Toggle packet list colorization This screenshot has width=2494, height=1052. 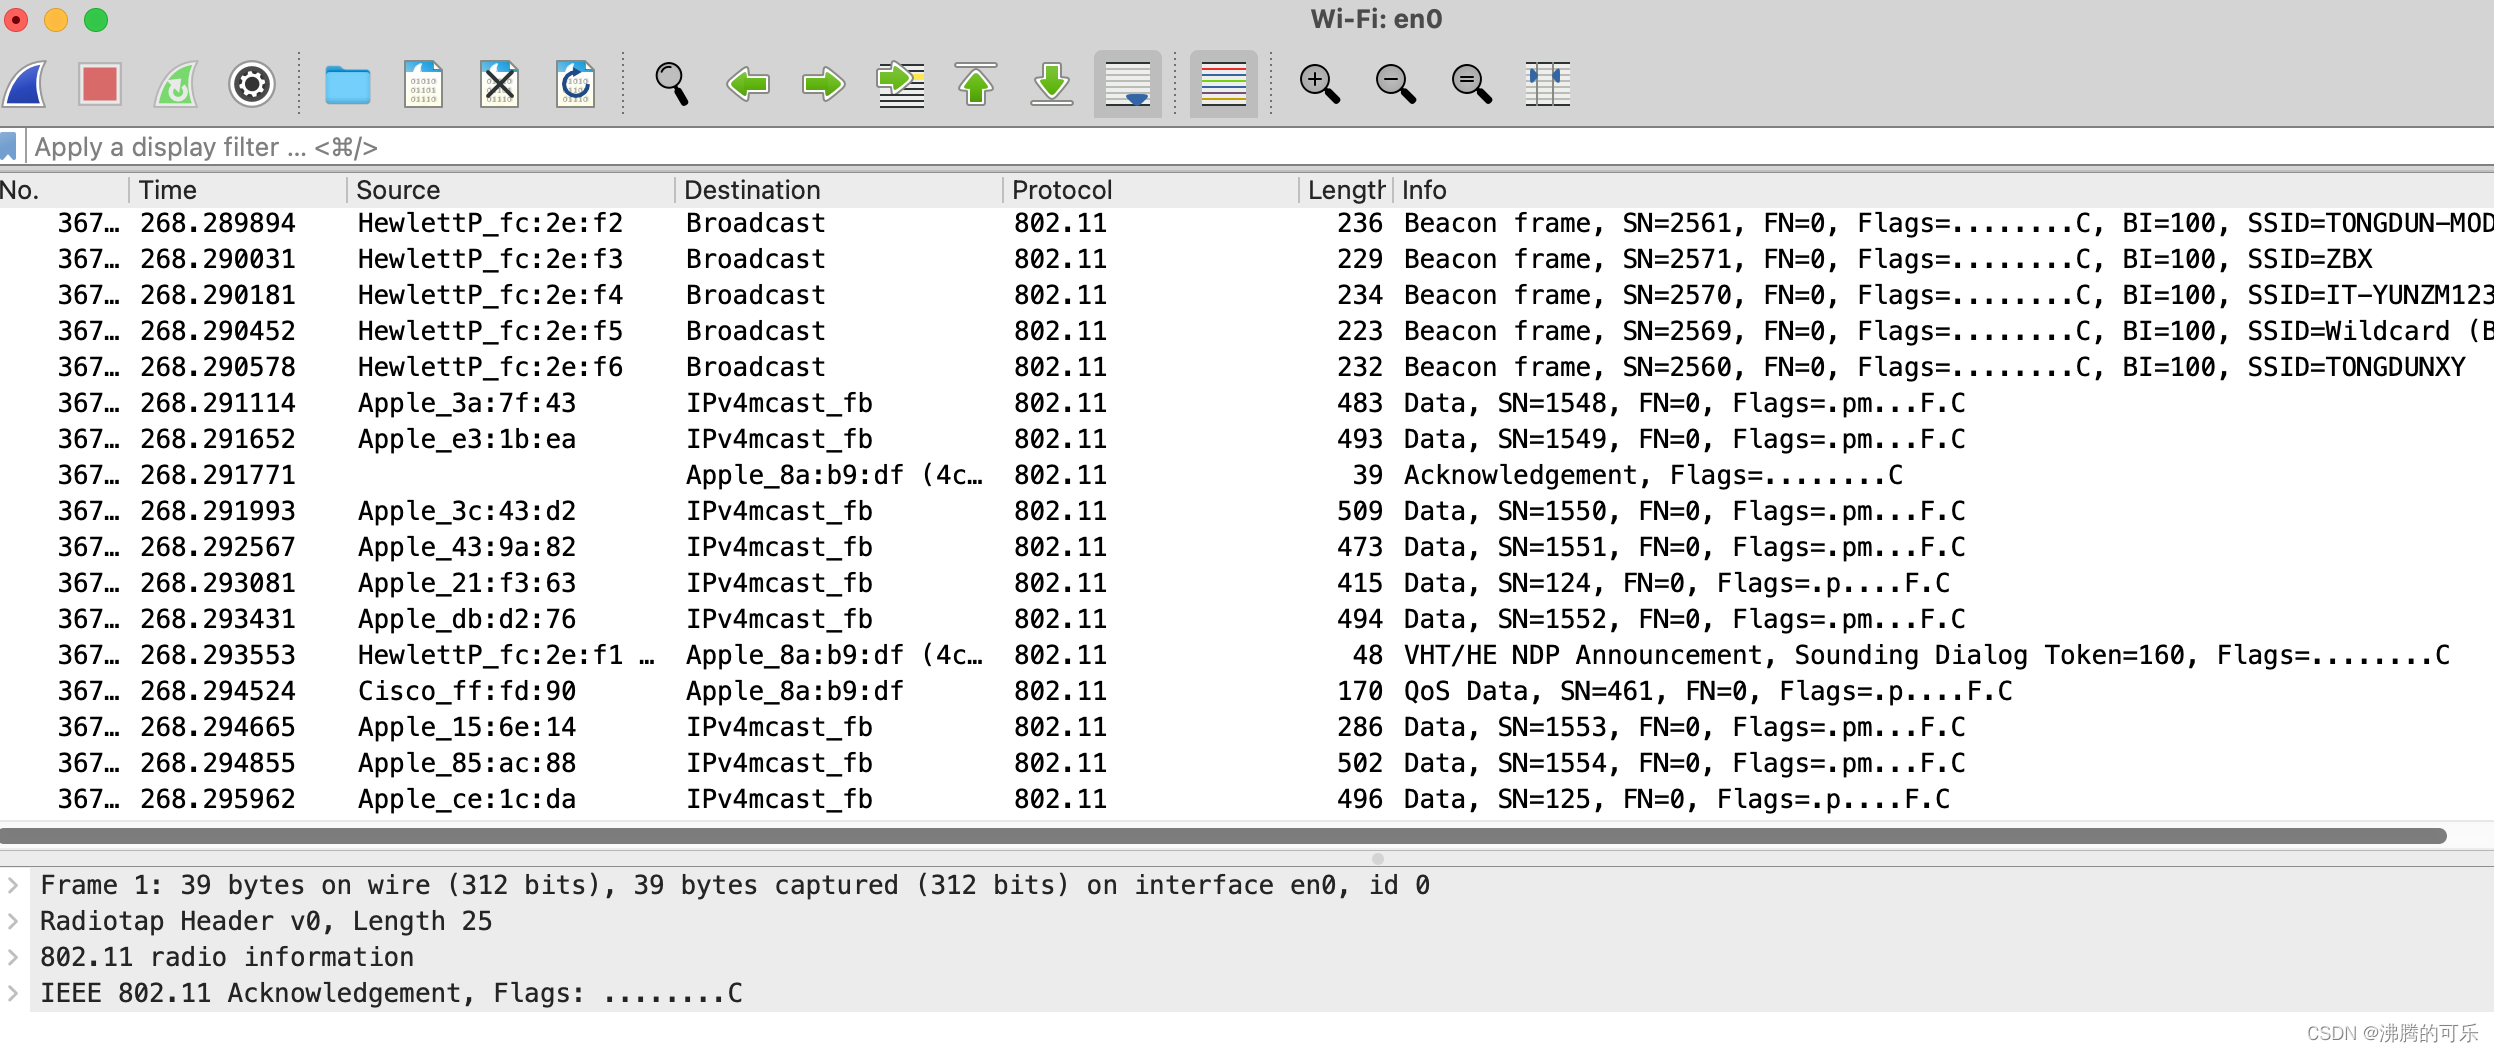pos(1222,84)
